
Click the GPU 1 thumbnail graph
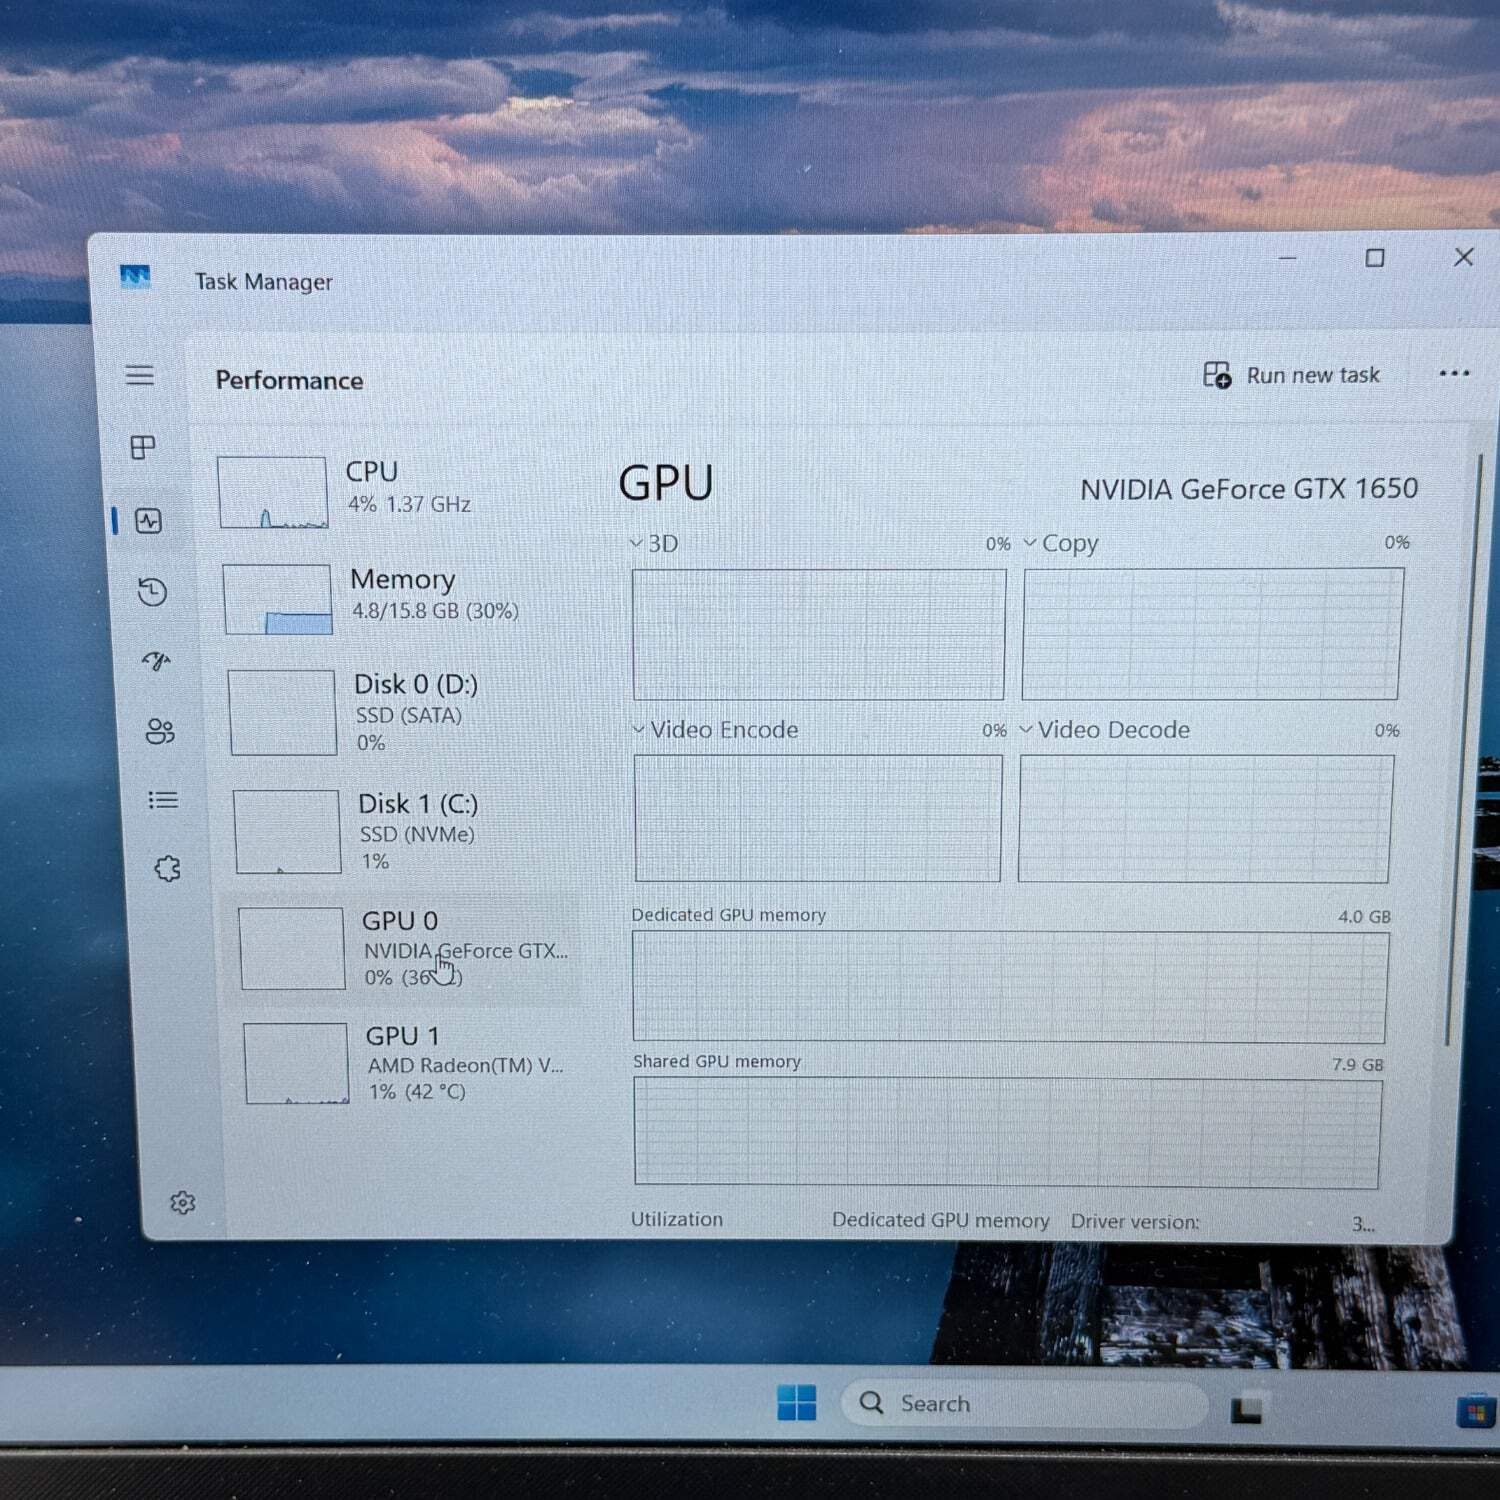pos(297,1063)
